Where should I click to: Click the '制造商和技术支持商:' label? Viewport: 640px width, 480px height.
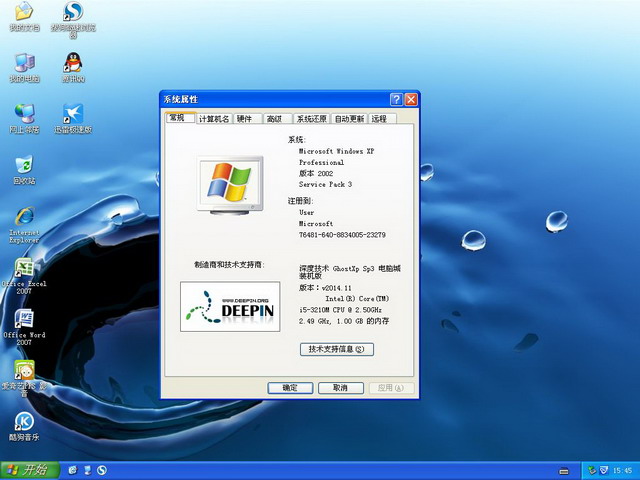point(229,265)
